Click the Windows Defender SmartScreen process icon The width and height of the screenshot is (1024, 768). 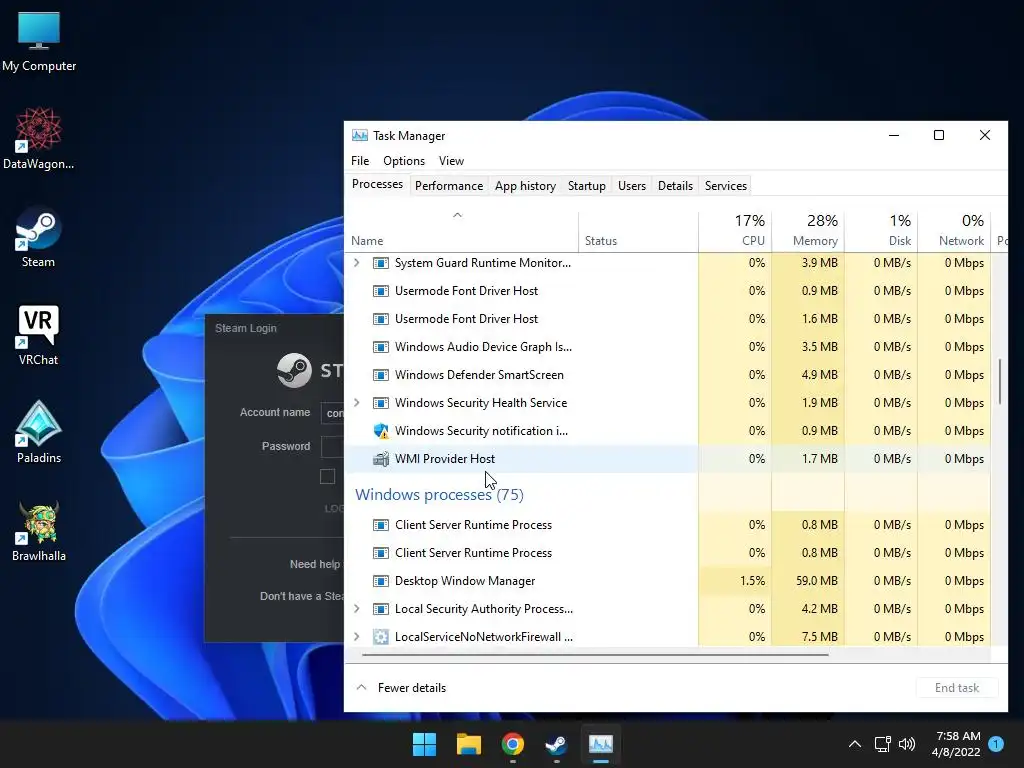pyautogui.click(x=381, y=375)
